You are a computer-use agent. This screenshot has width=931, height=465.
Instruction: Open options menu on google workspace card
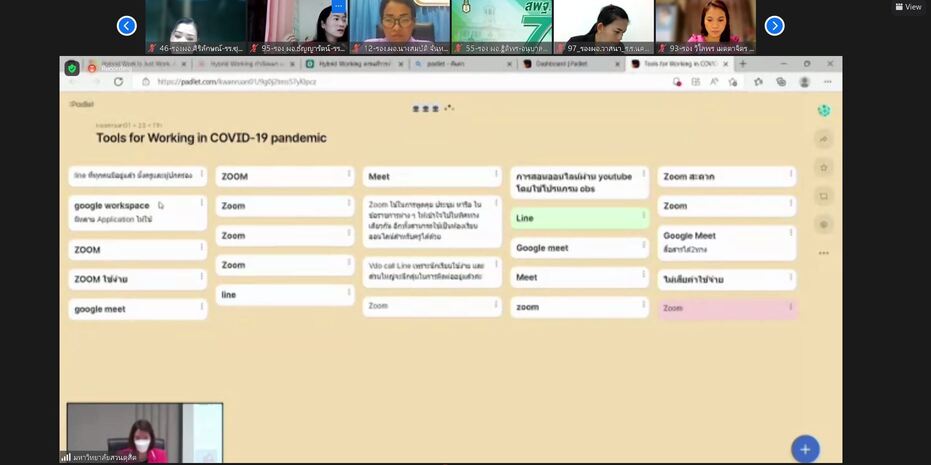pos(202,203)
